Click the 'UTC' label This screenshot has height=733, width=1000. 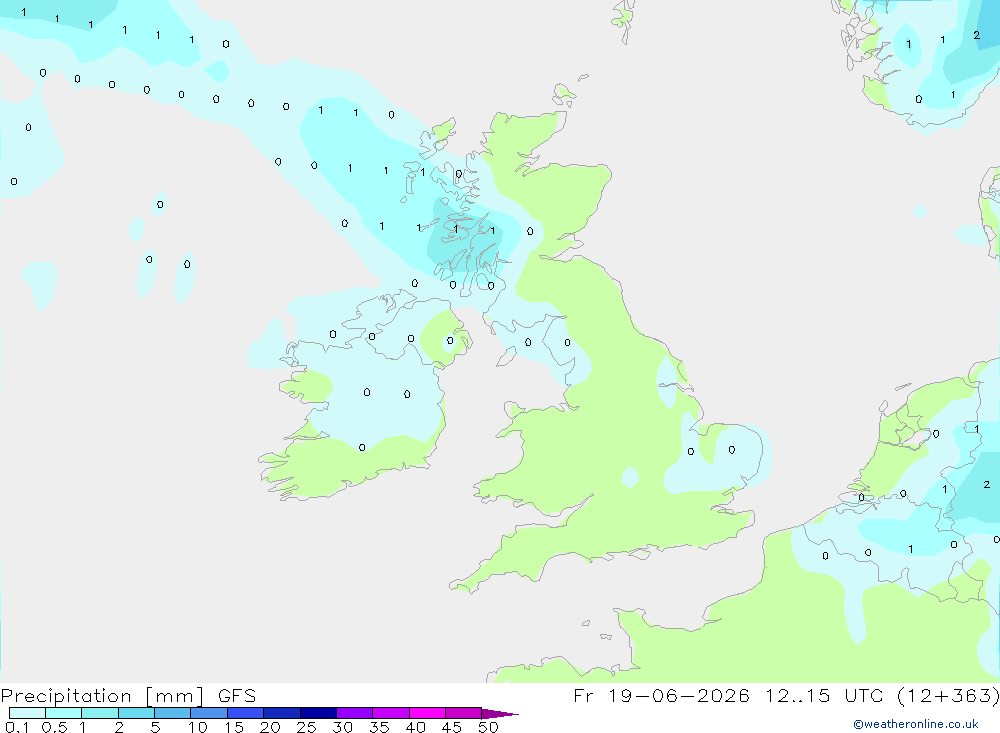(864, 695)
